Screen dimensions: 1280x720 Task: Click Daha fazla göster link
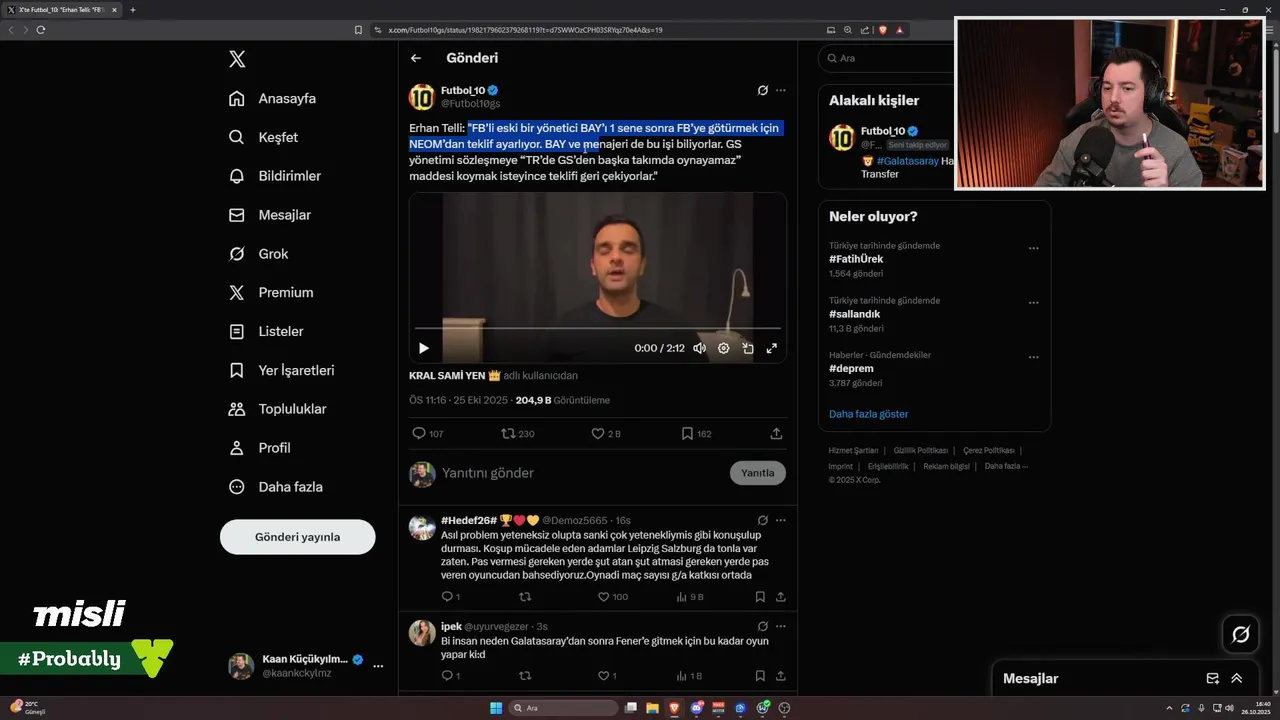coord(869,414)
